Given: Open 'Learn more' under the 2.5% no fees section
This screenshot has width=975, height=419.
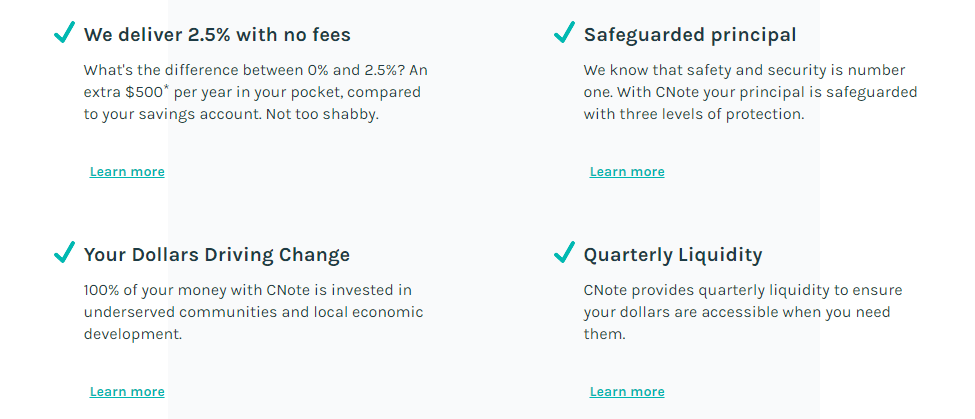Looking at the screenshot, I should coord(127,172).
